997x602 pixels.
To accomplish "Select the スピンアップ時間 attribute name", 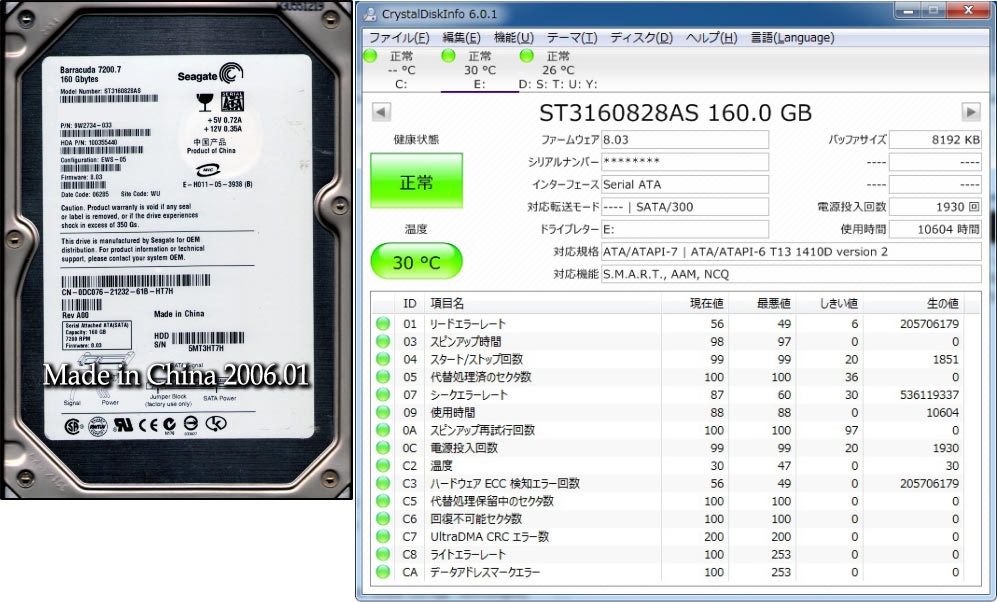I will [465, 341].
